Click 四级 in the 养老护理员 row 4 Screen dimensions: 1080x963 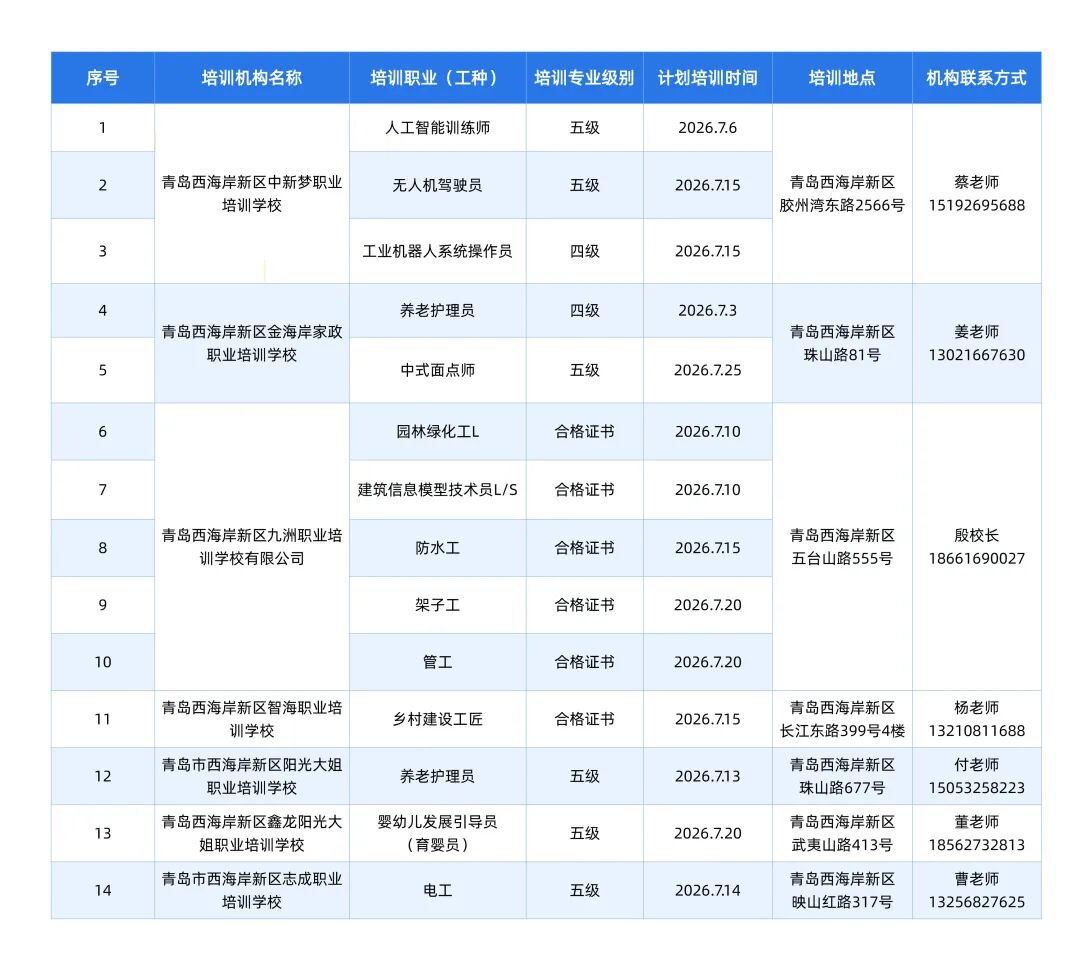pyautogui.click(x=585, y=311)
